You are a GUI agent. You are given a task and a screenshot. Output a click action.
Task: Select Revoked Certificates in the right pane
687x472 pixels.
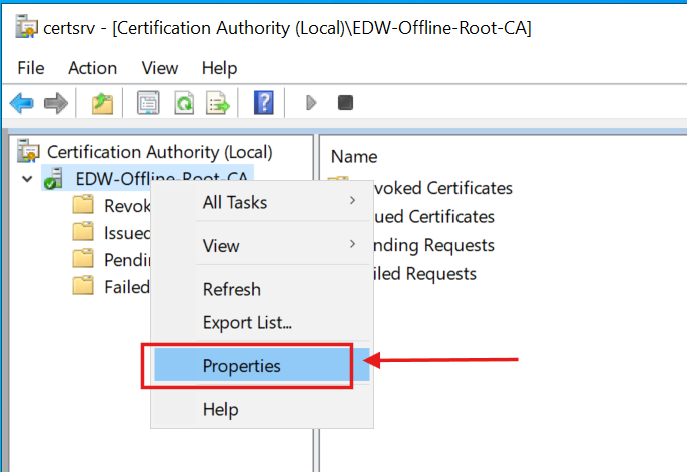click(x=443, y=188)
